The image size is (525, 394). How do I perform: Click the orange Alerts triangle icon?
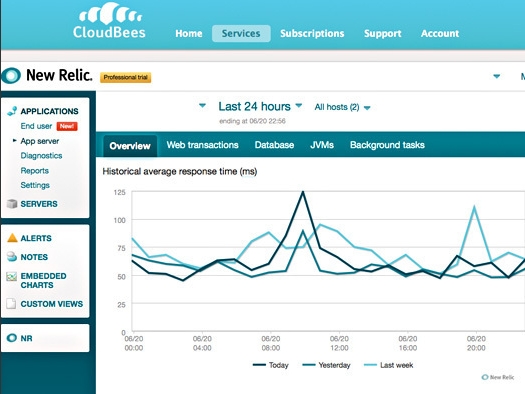(12, 238)
